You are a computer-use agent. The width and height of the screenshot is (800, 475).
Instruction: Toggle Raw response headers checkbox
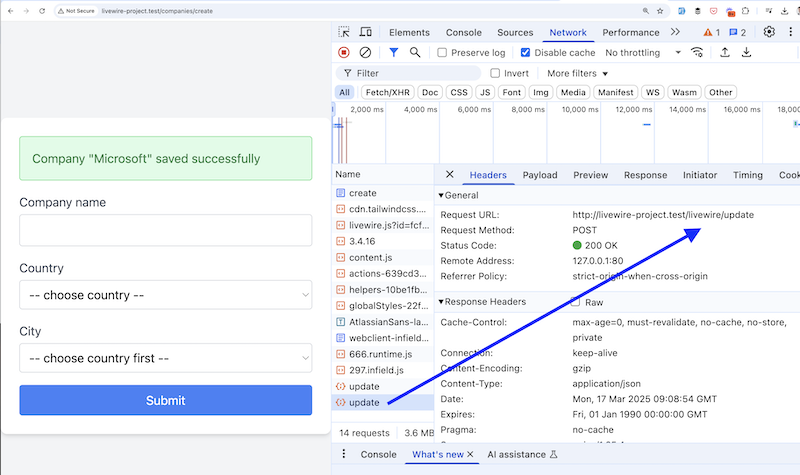tap(576, 302)
